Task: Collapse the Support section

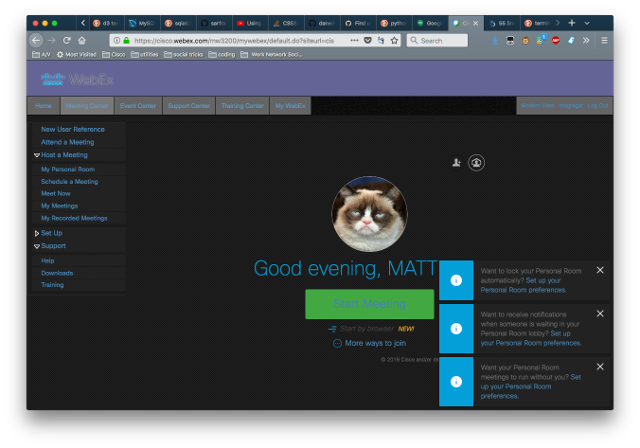Action: pyautogui.click(x=37, y=246)
